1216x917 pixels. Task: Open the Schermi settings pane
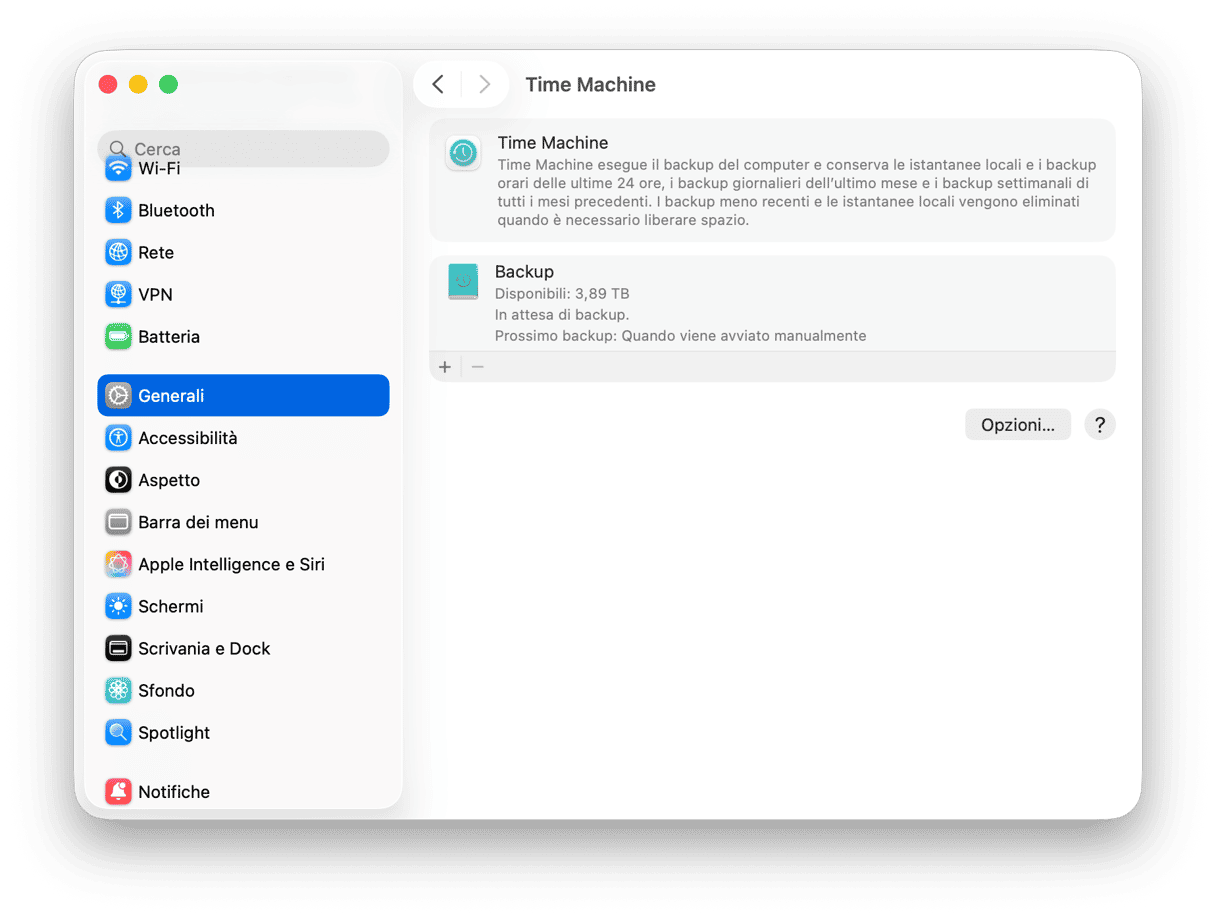pyautogui.click(x=170, y=606)
